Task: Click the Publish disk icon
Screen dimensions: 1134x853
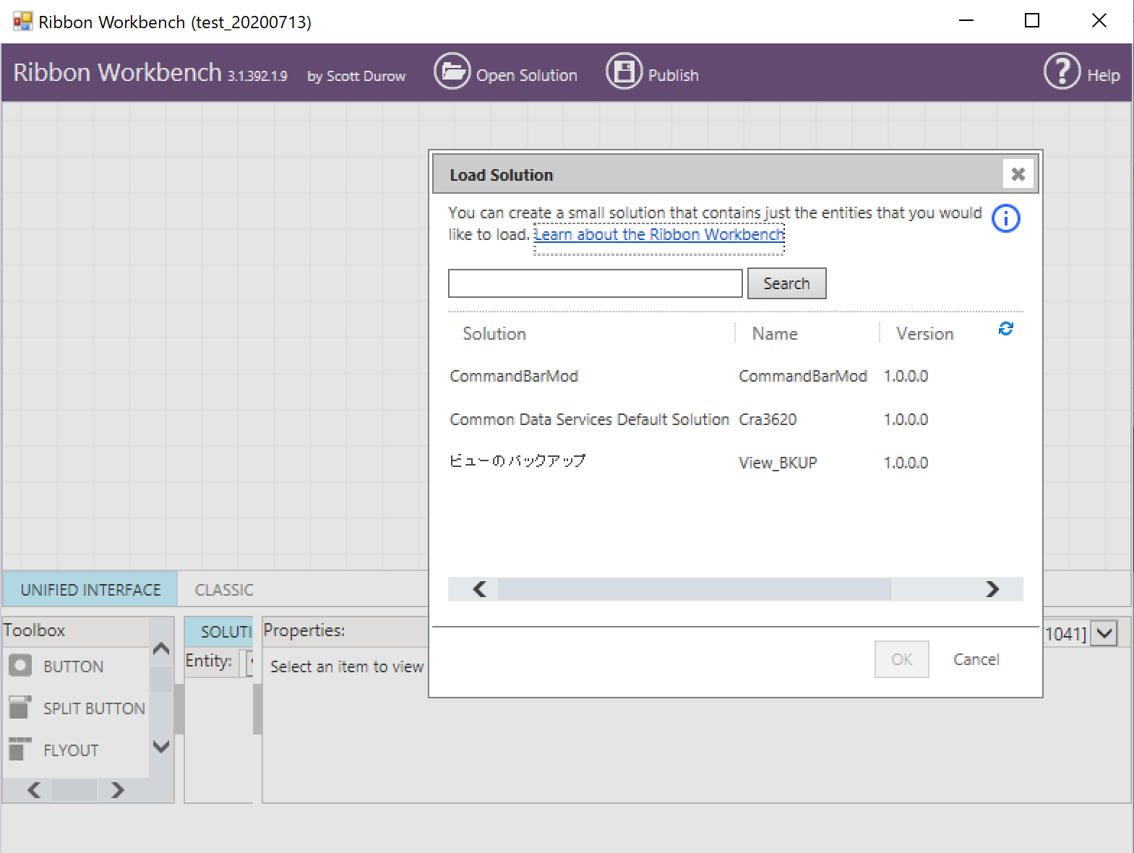Action: click(623, 72)
